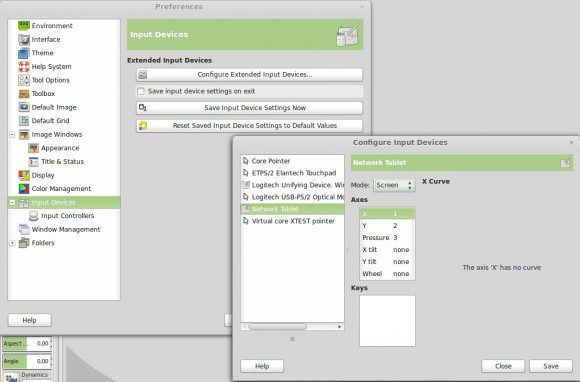Click Help button in Configure Input Devices
580x382 pixels.
tap(262, 366)
